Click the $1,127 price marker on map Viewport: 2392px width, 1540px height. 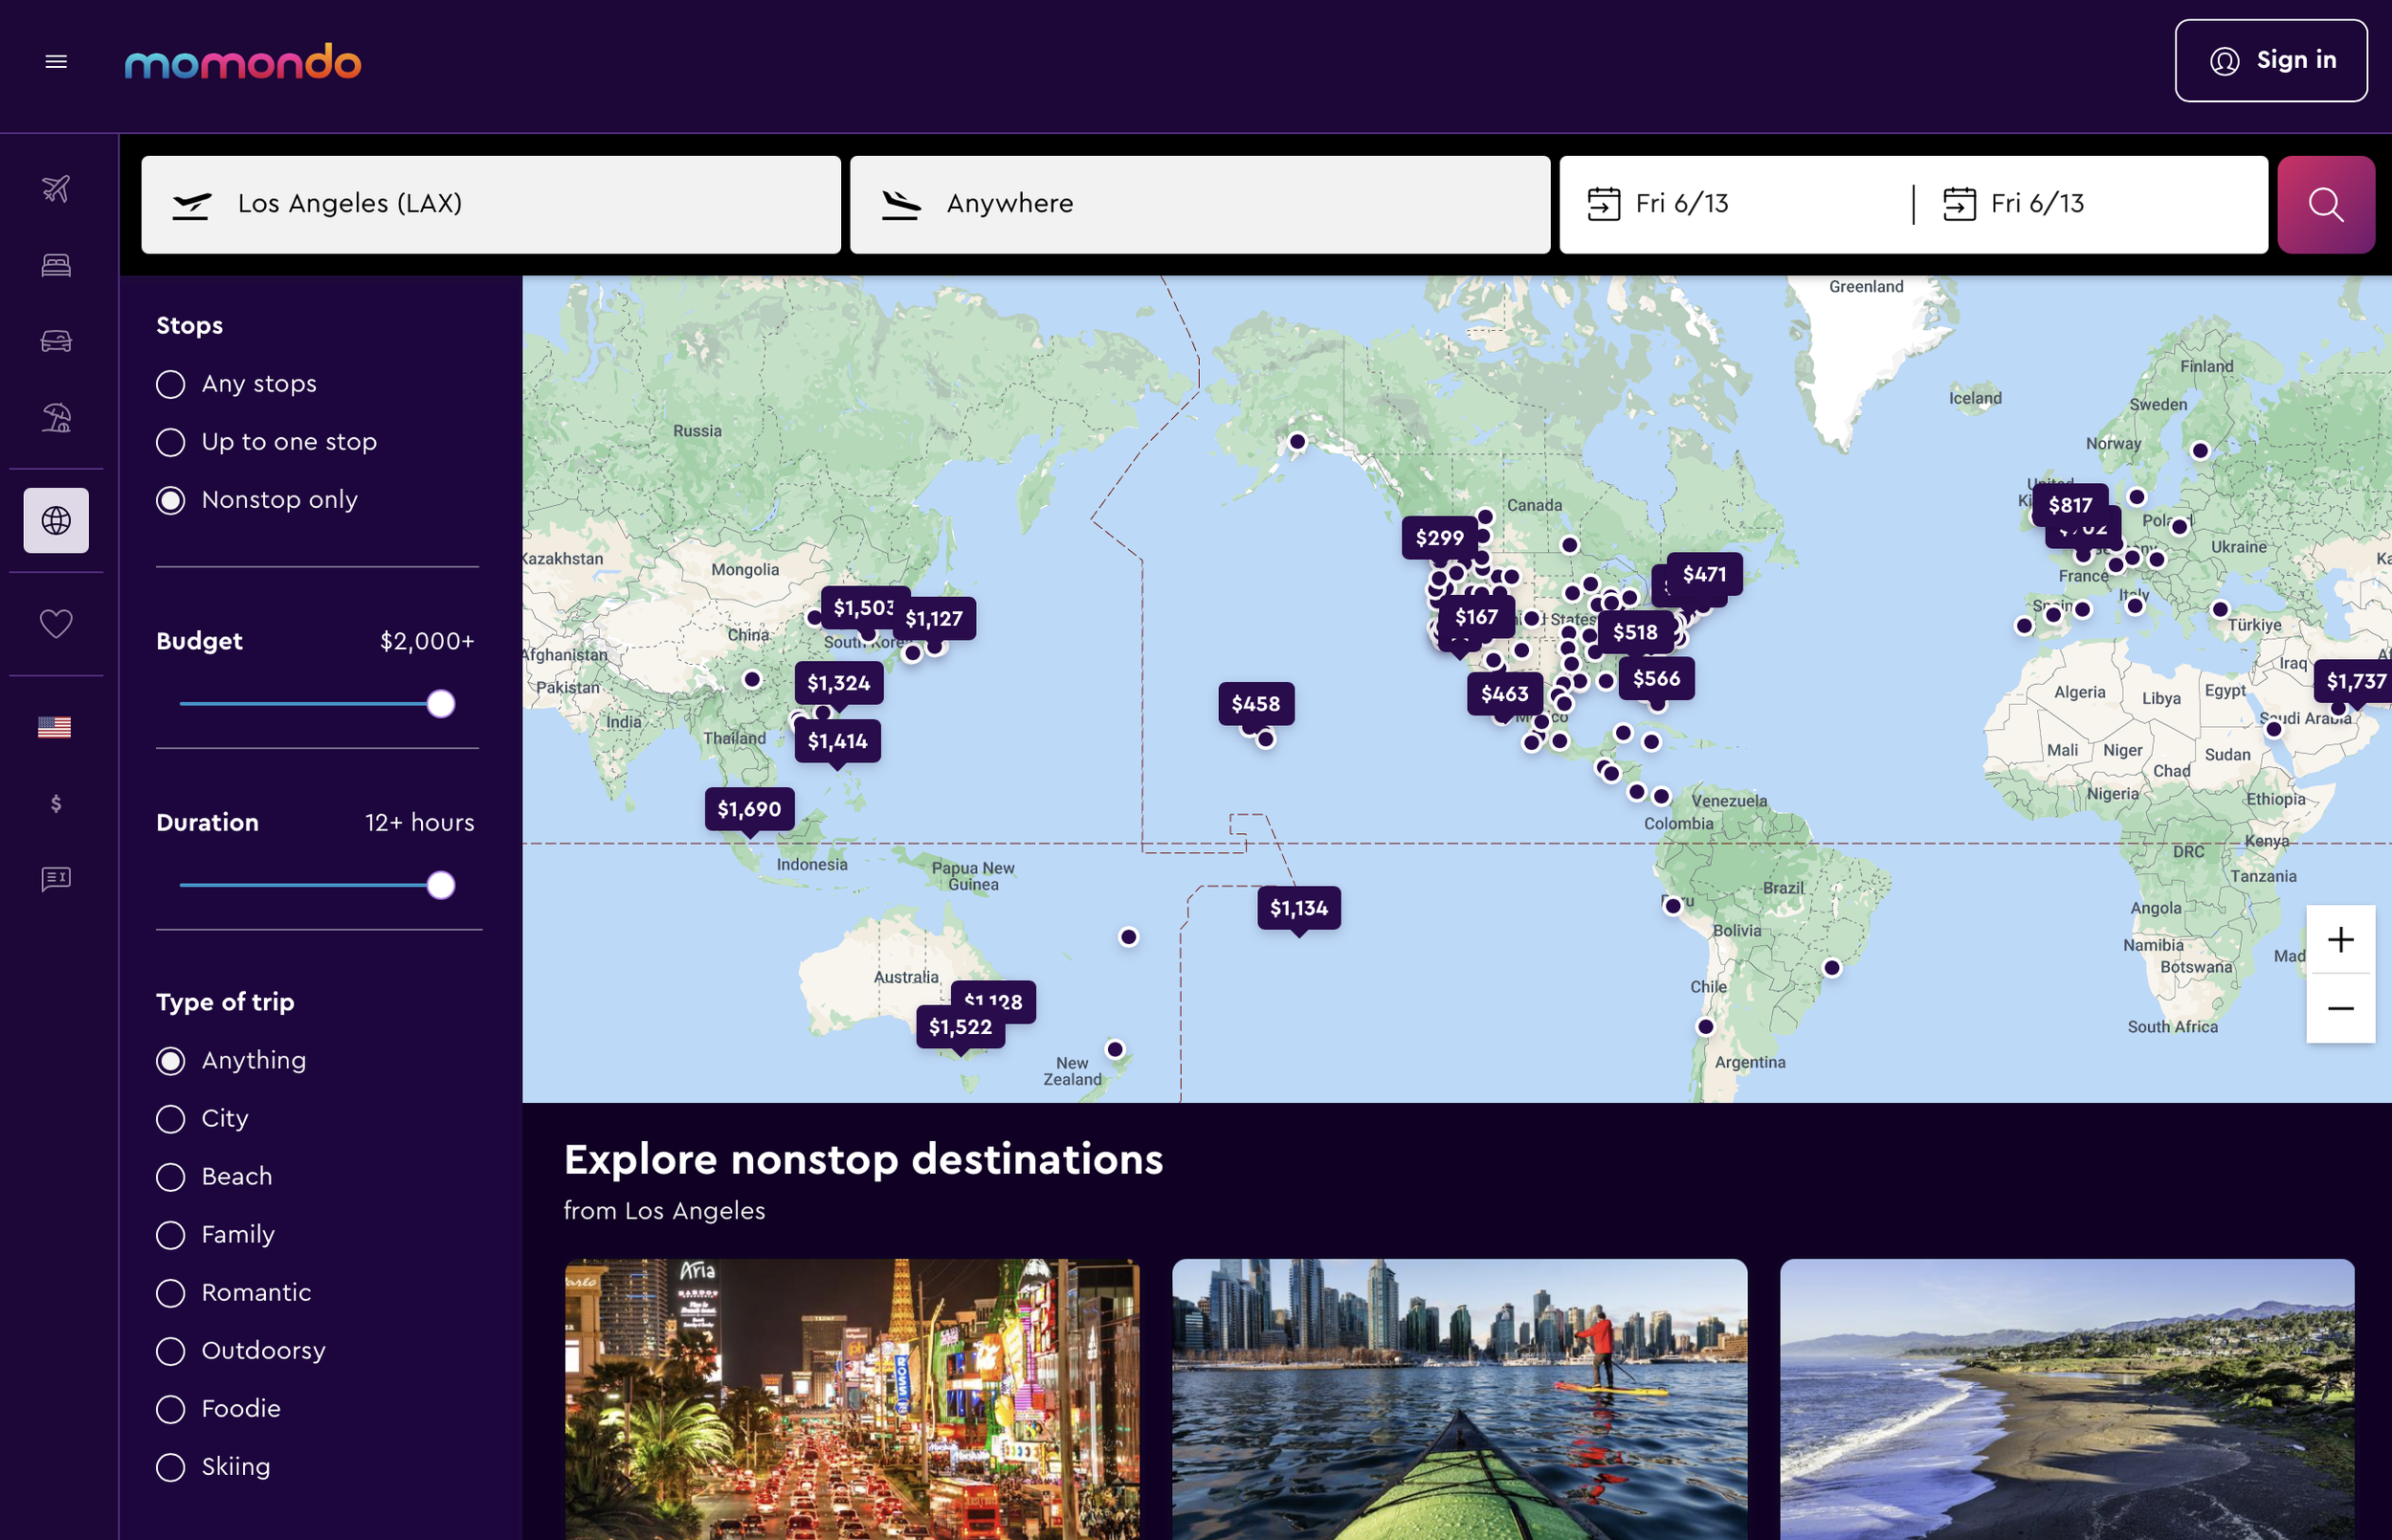(934, 619)
